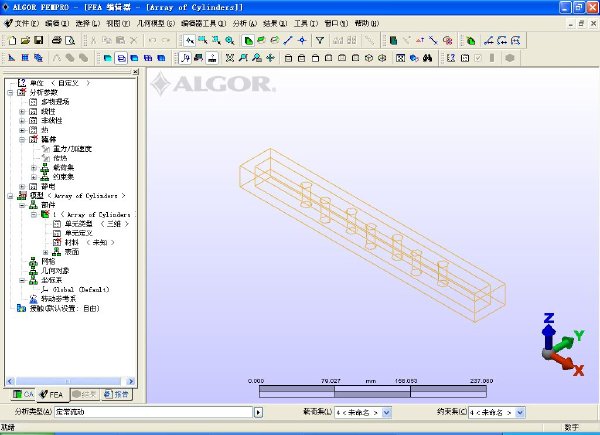600x435 pixels.
Task: Toggle the highlighted wireframe-style display button
Action: click(x=121, y=58)
